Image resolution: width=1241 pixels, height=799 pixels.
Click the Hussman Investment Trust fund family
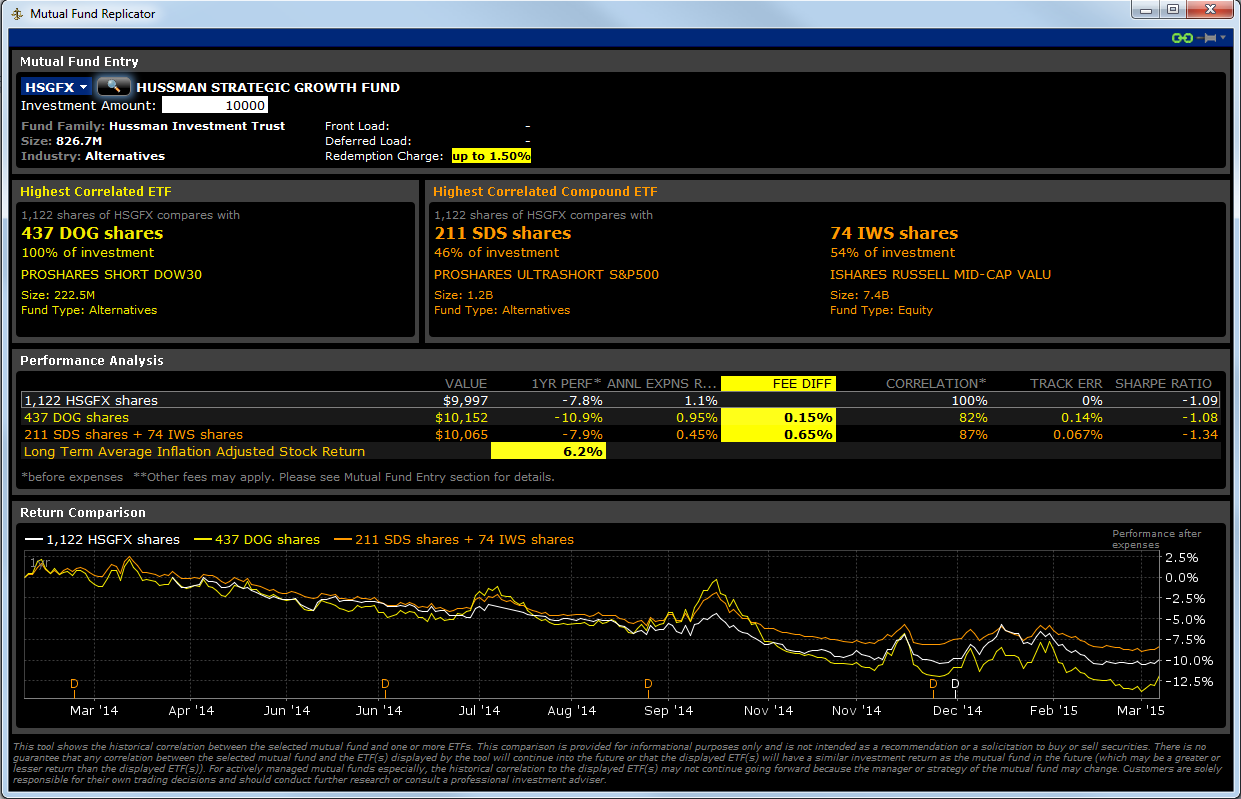click(197, 126)
